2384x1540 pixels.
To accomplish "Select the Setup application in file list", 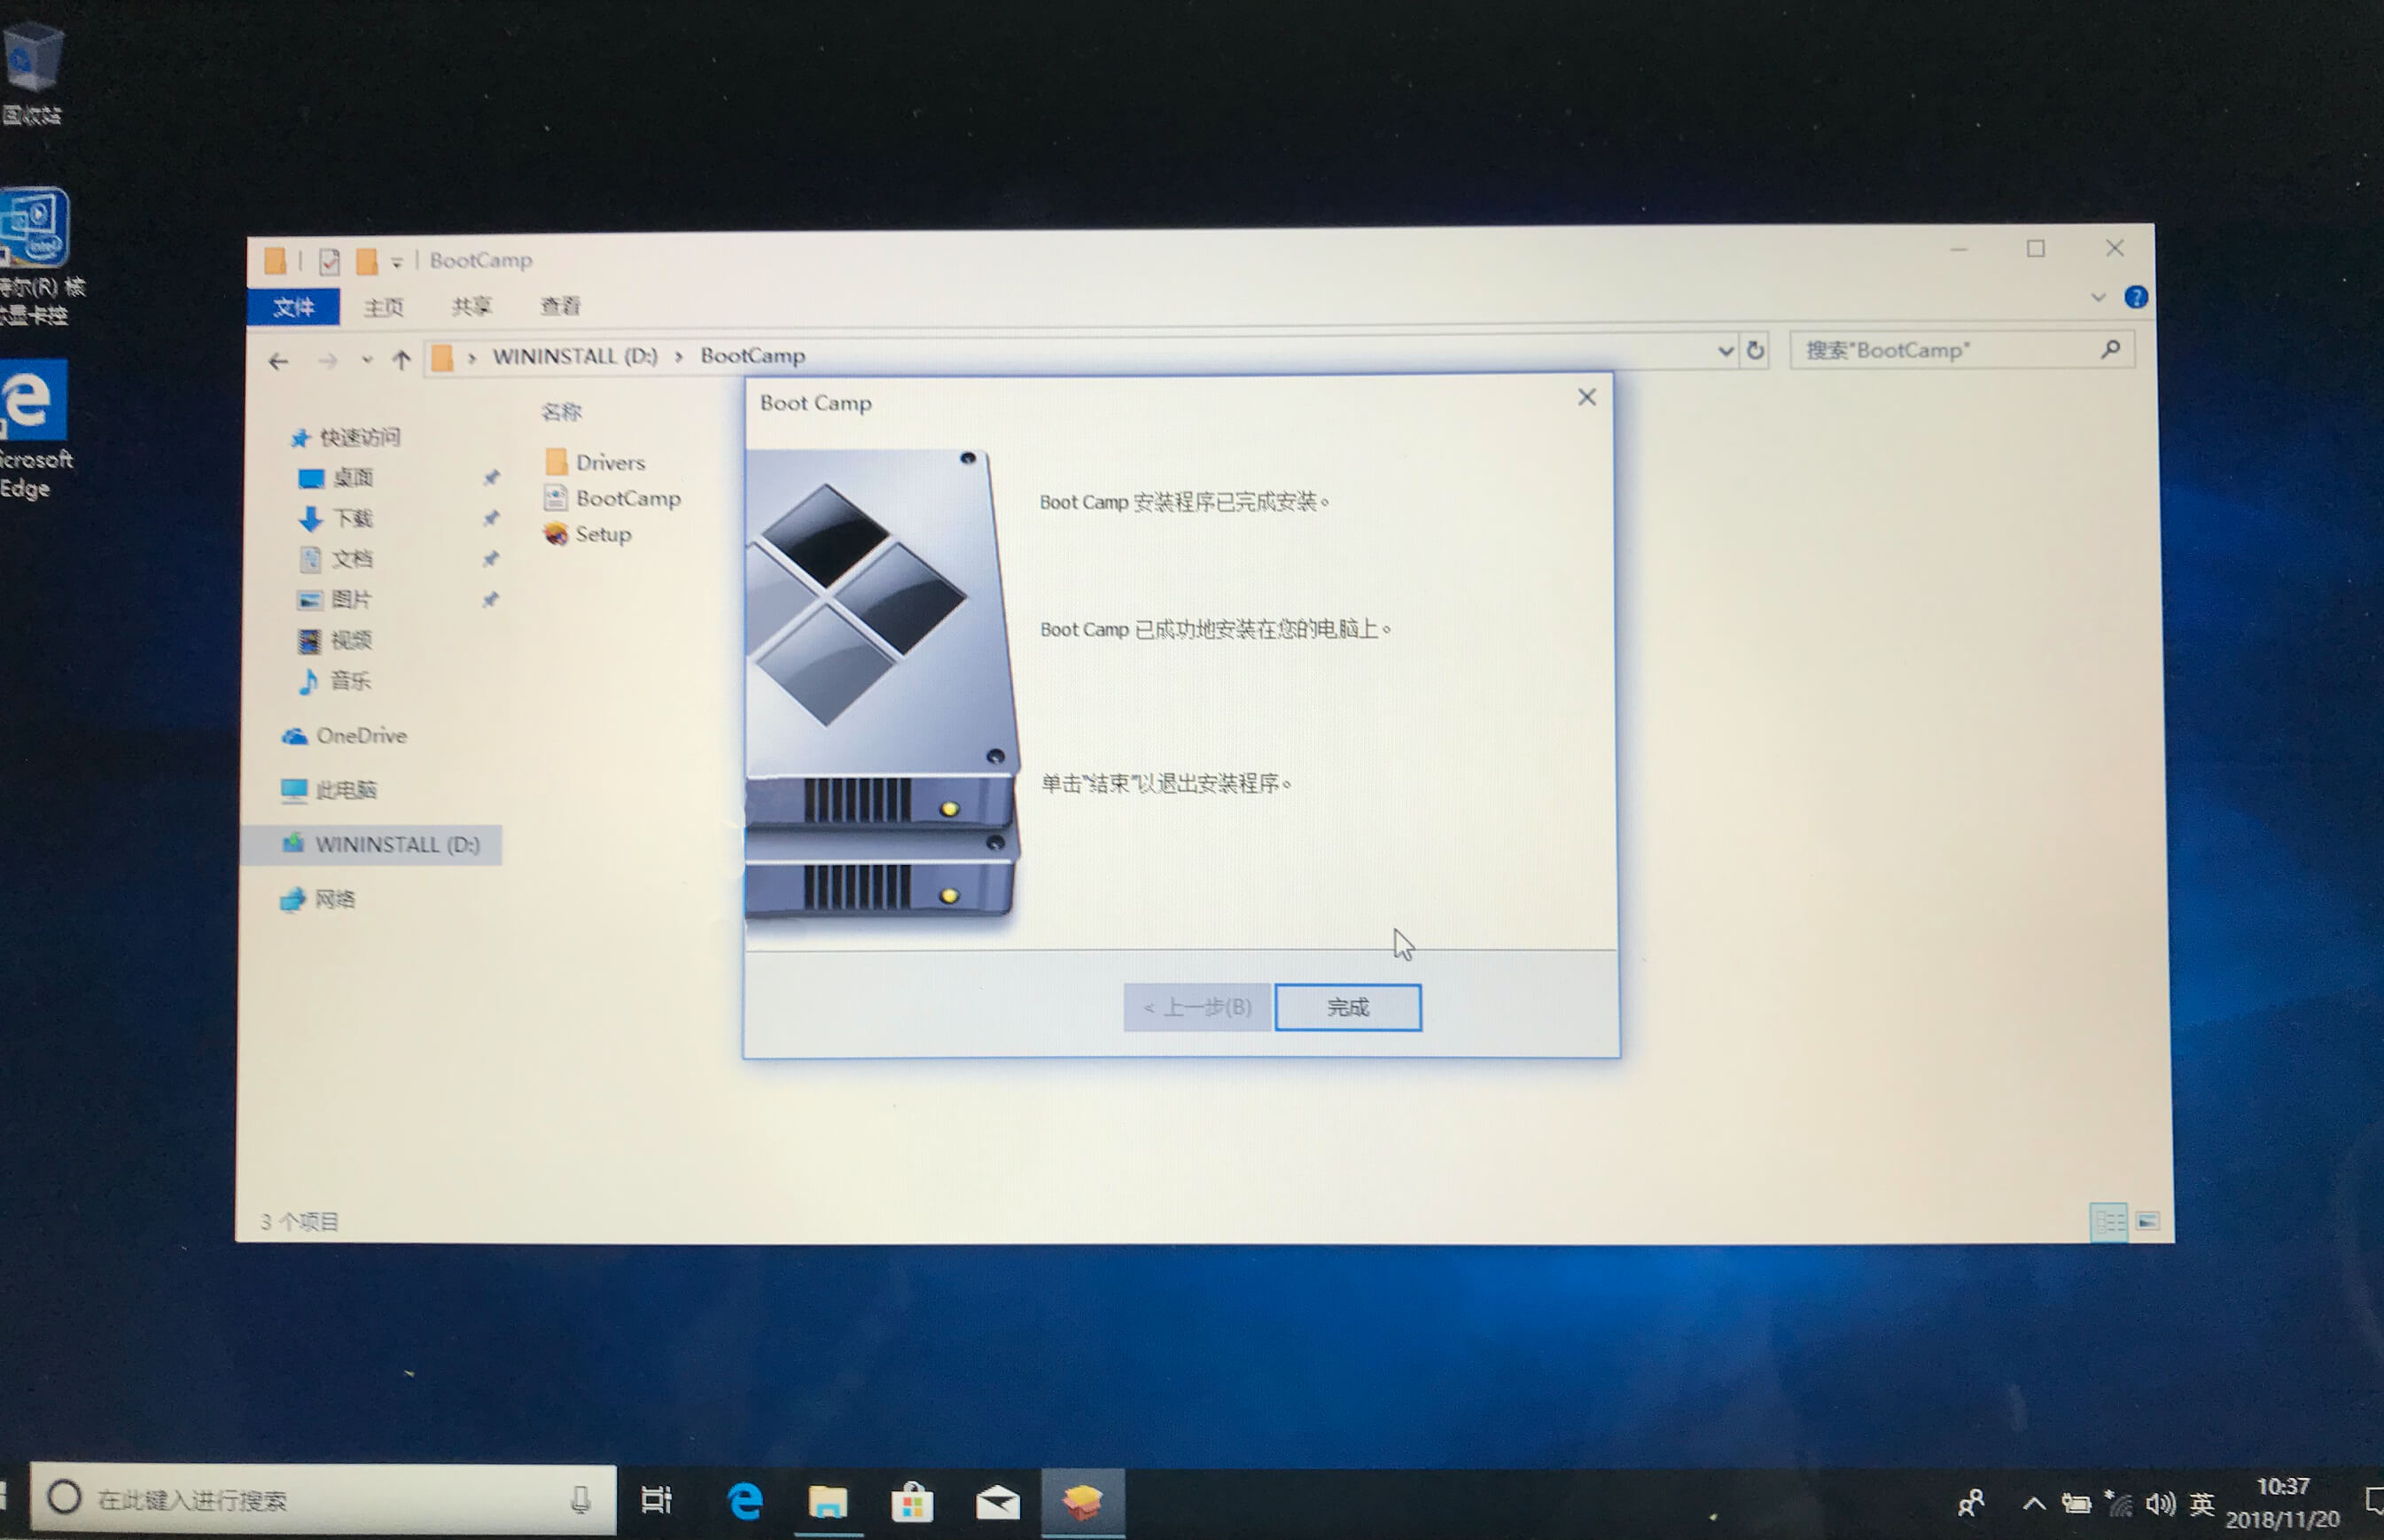I will click(588, 534).
